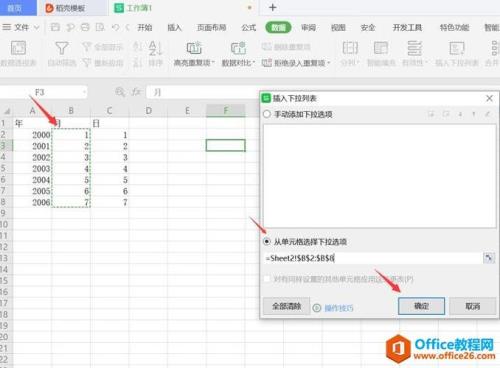Click the 有效性 data validation icon
500x368 pixels.
click(x=415, y=48)
